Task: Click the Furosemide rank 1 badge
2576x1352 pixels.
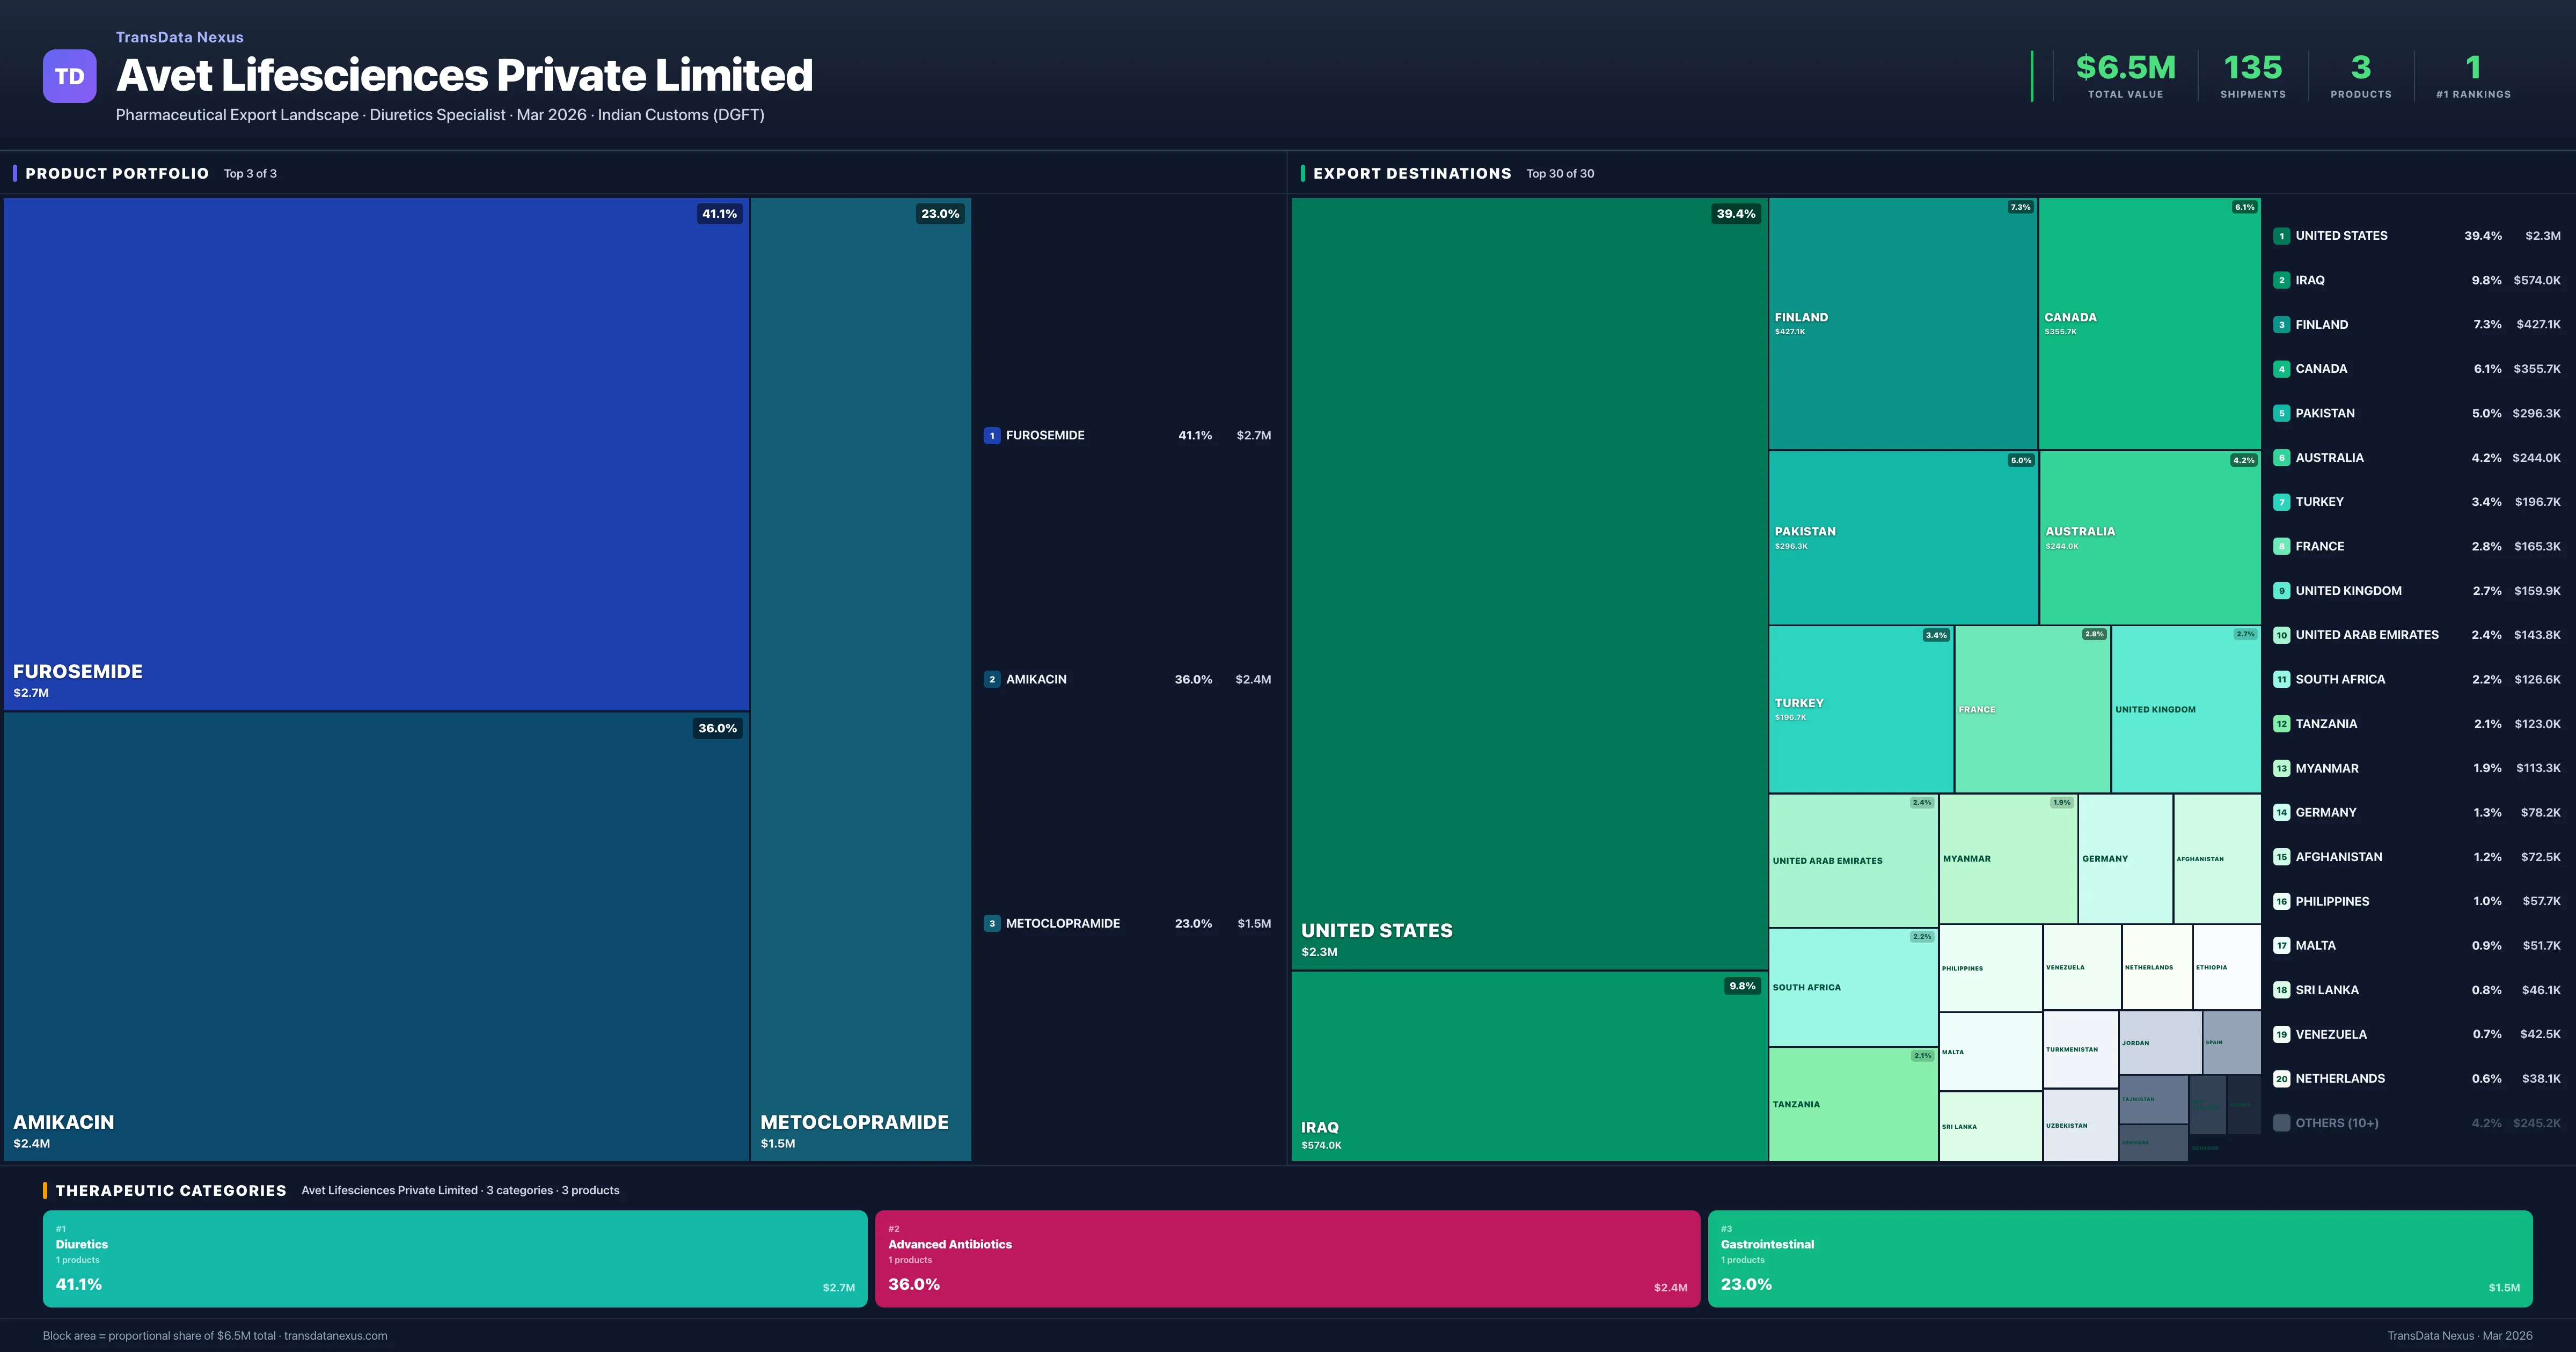Action: tap(991, 435)
